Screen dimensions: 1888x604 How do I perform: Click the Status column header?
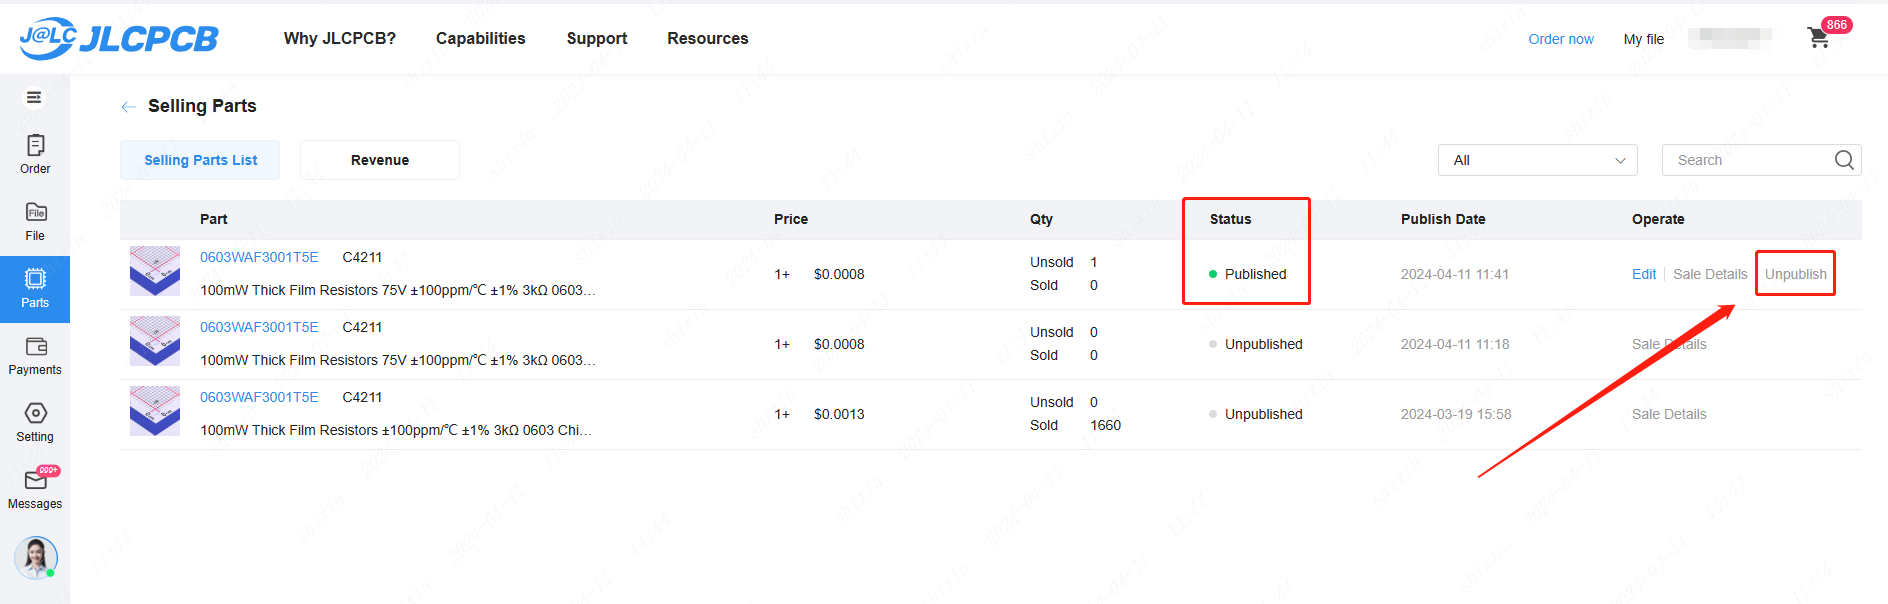(x=1230, y=219)
